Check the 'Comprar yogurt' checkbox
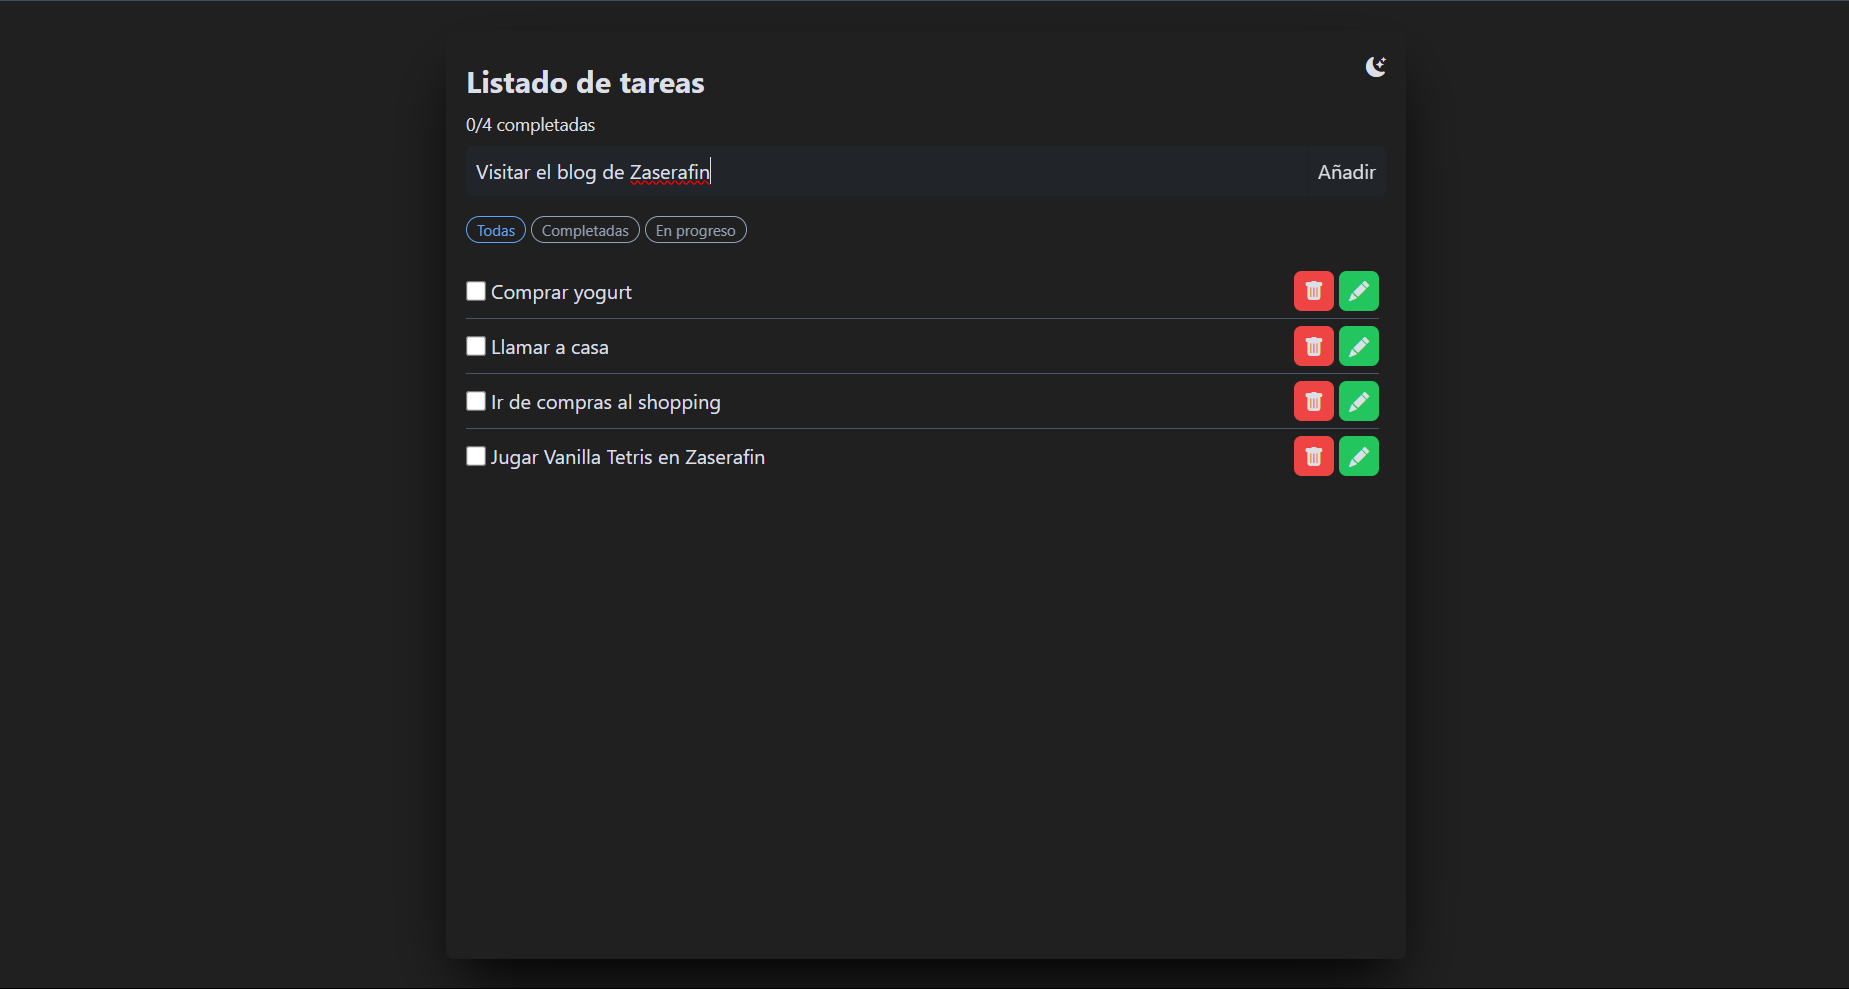This screenshot has height=989, width=1849. tap(476, 291)
